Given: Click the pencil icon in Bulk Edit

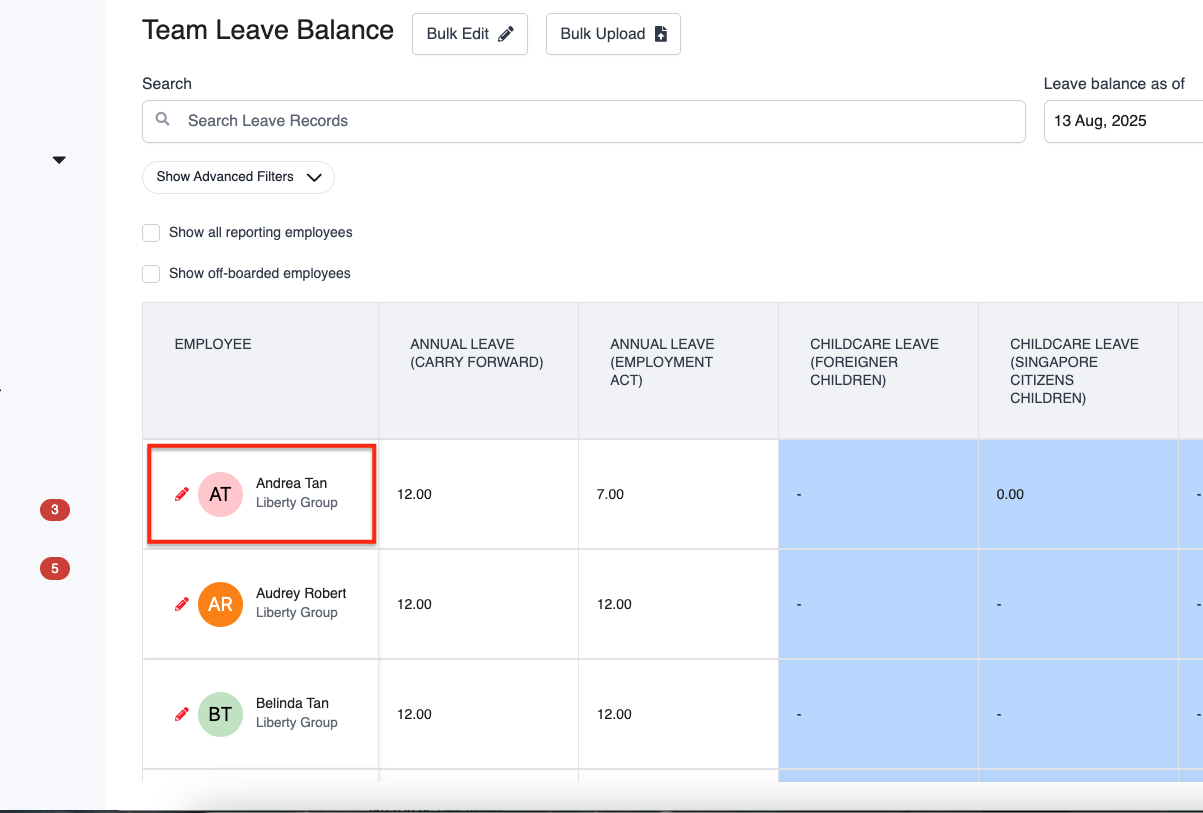Looking at the screenshot, I should point(506,34).
